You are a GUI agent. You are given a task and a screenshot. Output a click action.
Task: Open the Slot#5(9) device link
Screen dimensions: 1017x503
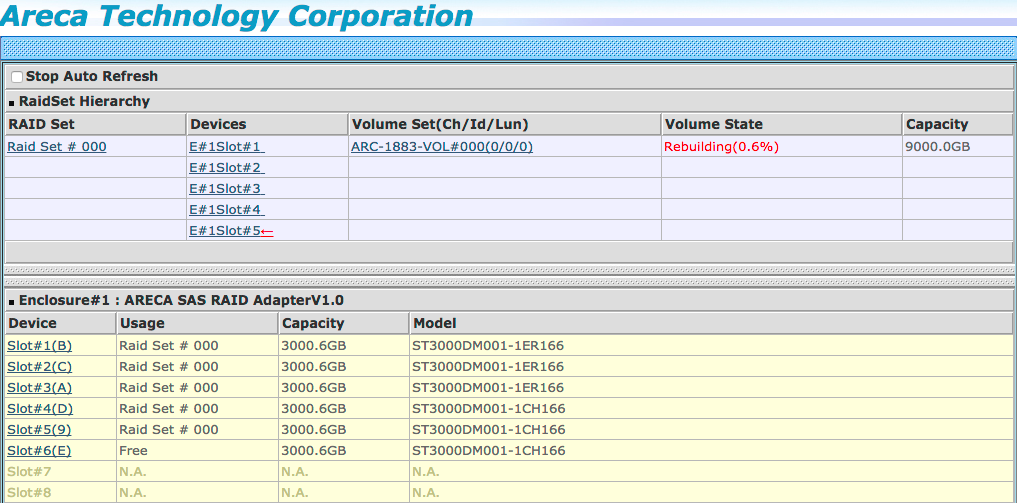click(x=40, y=429)
